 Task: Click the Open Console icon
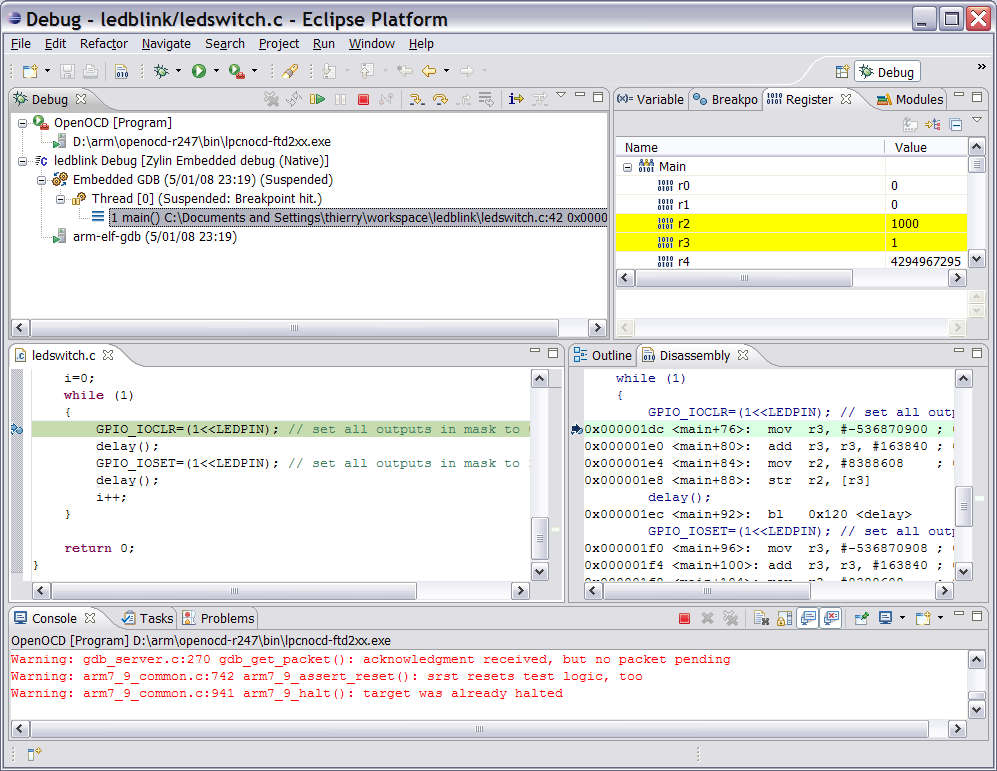(x=923, y=618)
